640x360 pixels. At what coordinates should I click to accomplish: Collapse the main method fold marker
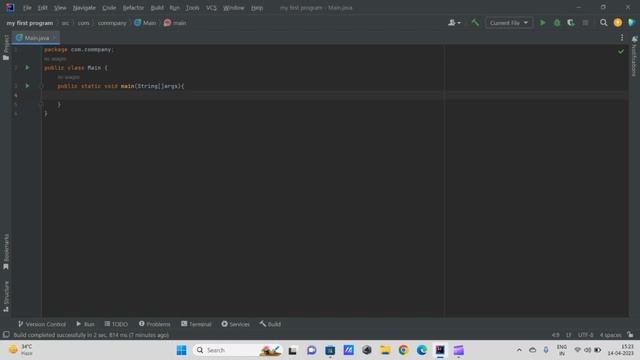pyautogui.click(x=42, y=86)
